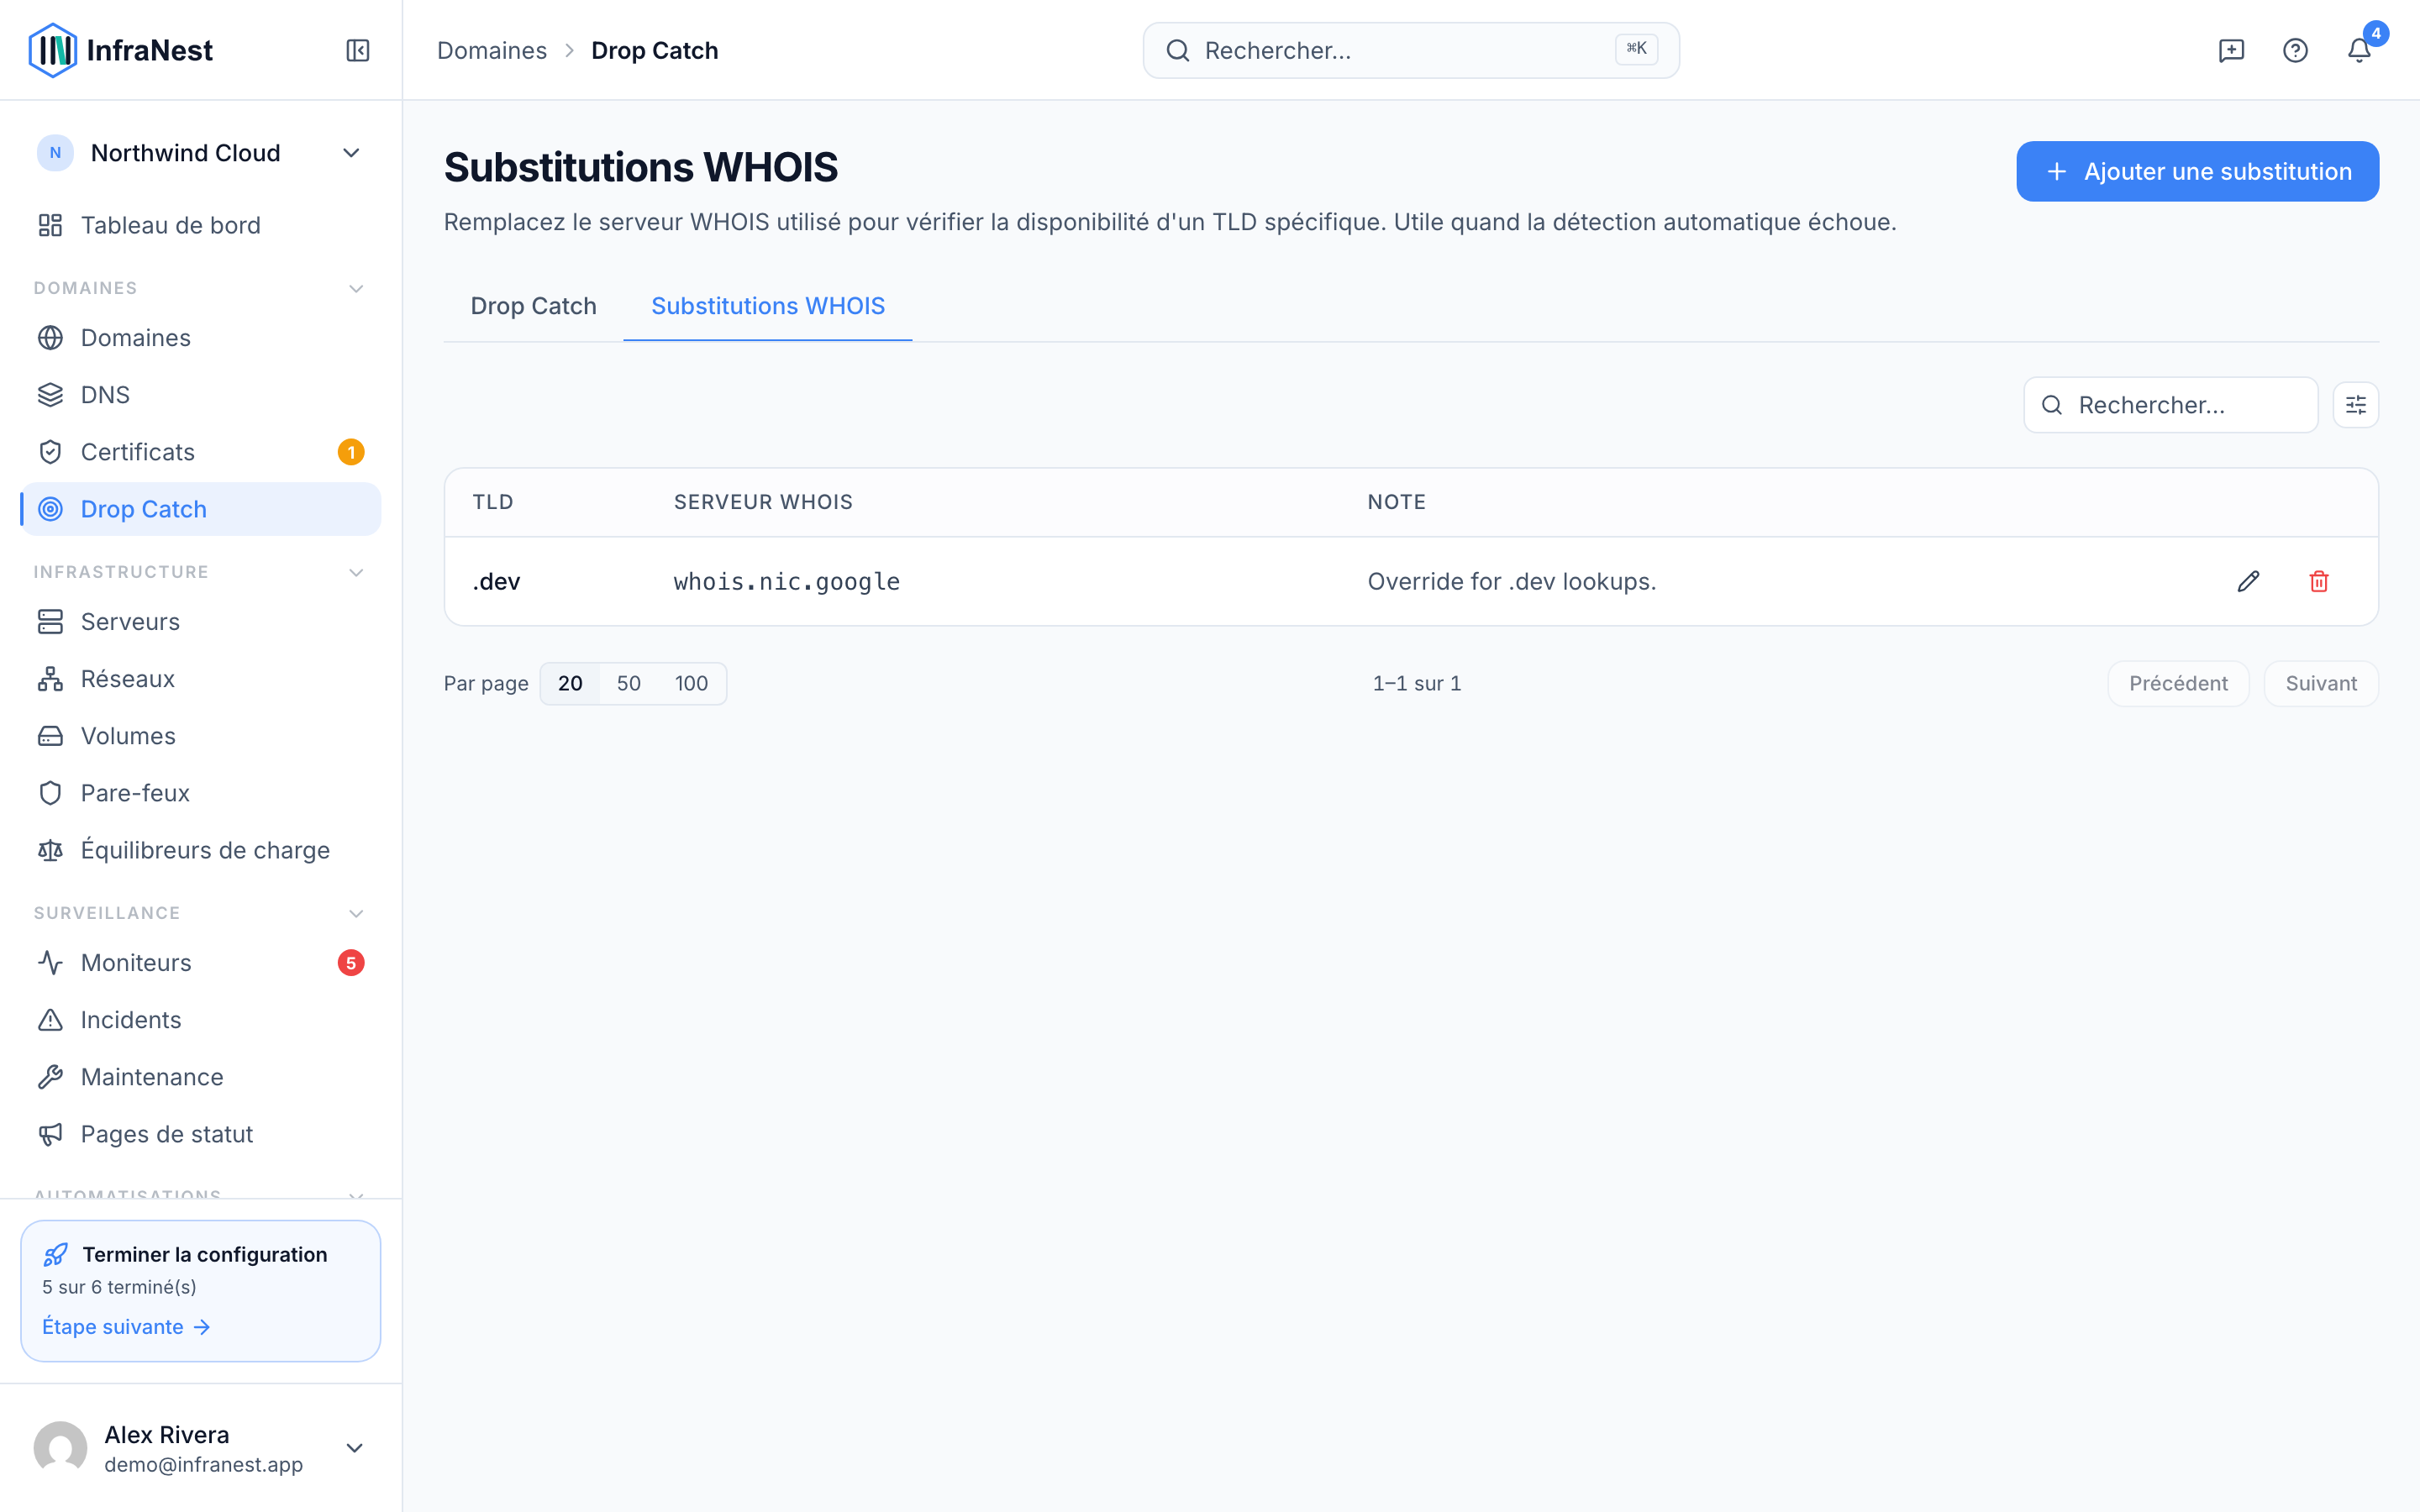The width and height of the screenshot is (2420, 1512).
Task: Set per page to 20
Action: pos(570,683)
